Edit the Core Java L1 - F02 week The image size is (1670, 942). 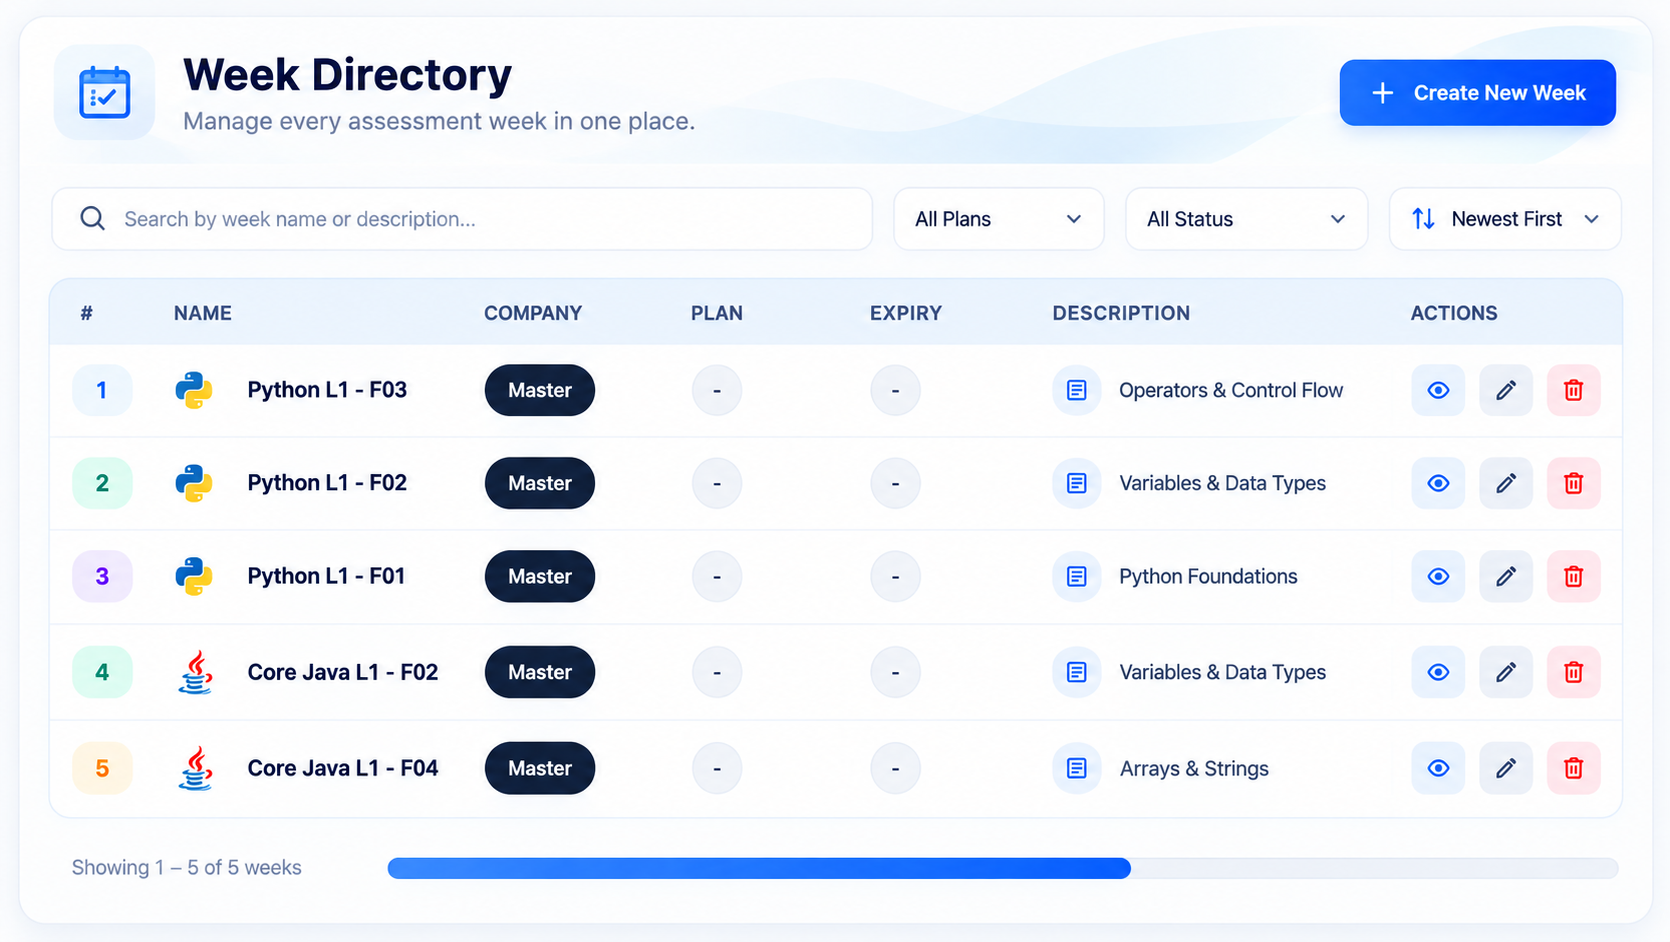click(1506, 672)
